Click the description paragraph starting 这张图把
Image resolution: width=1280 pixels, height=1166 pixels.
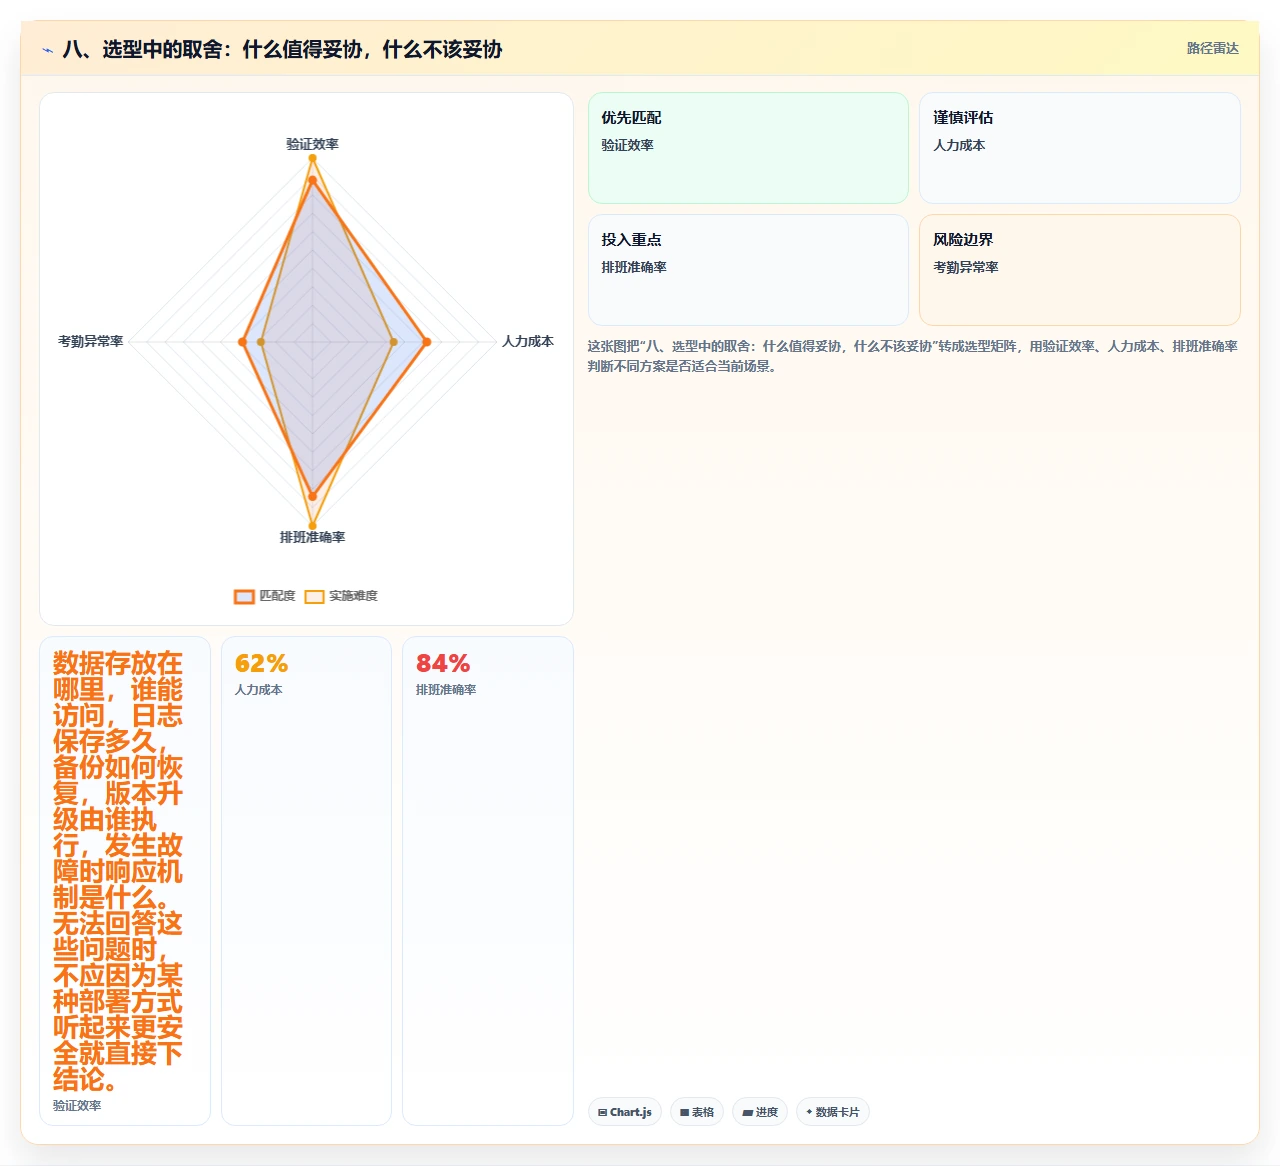913,356
